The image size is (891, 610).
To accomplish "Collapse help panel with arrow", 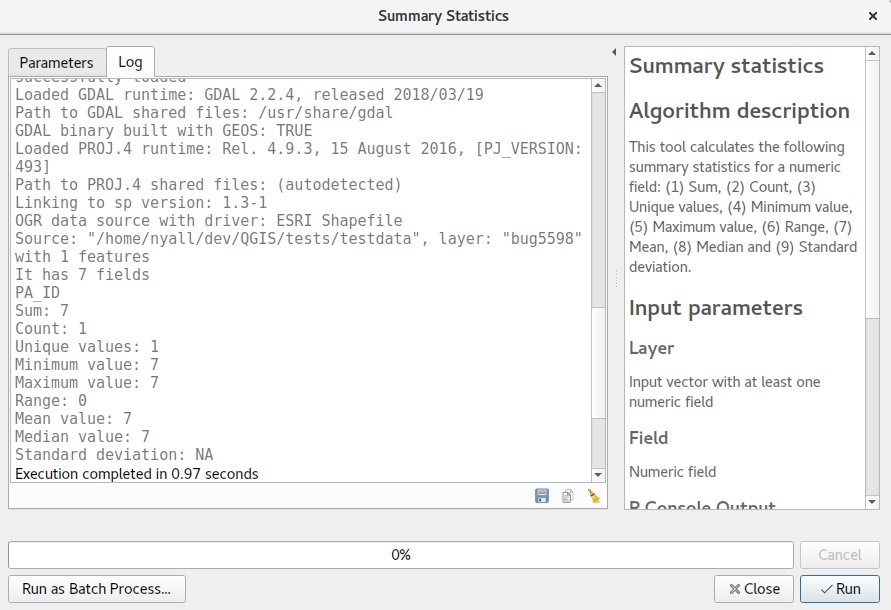I will (x=614, y=52).
